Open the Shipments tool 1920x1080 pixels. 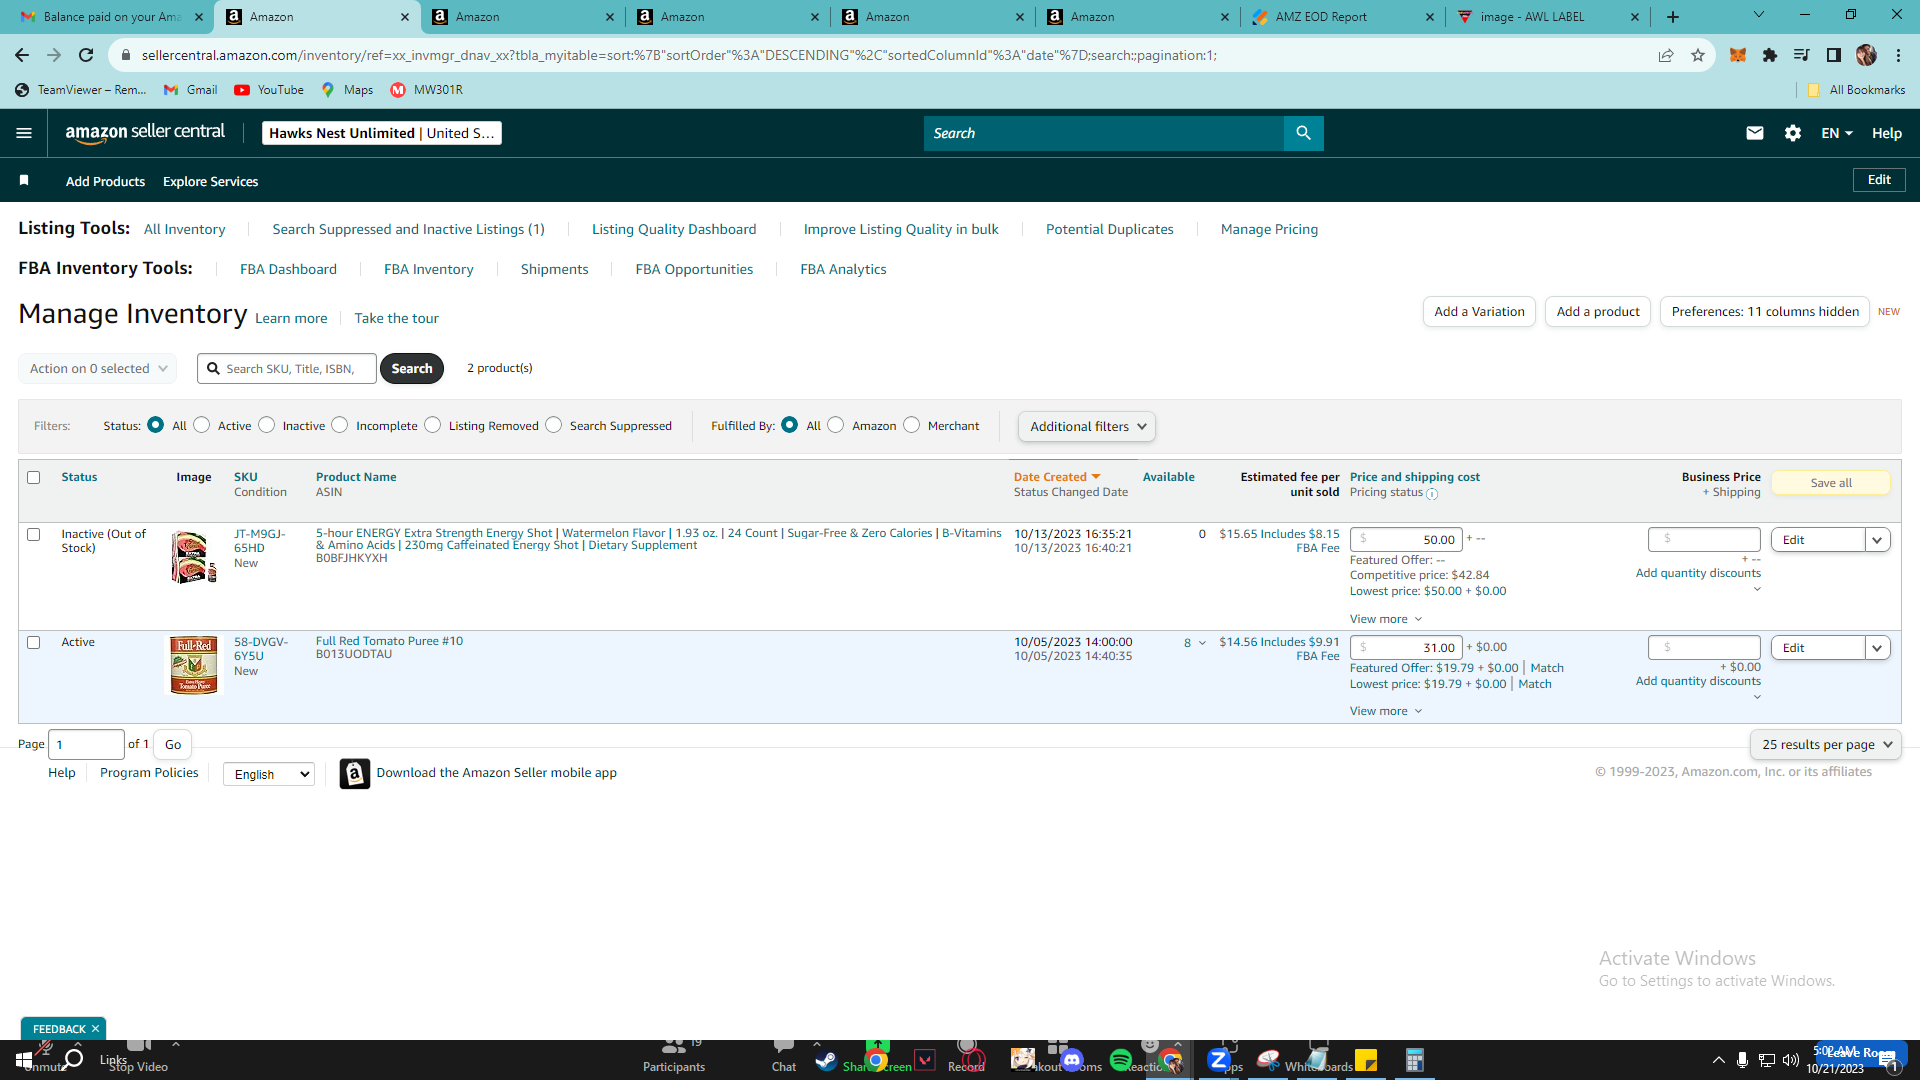point(554,269)
